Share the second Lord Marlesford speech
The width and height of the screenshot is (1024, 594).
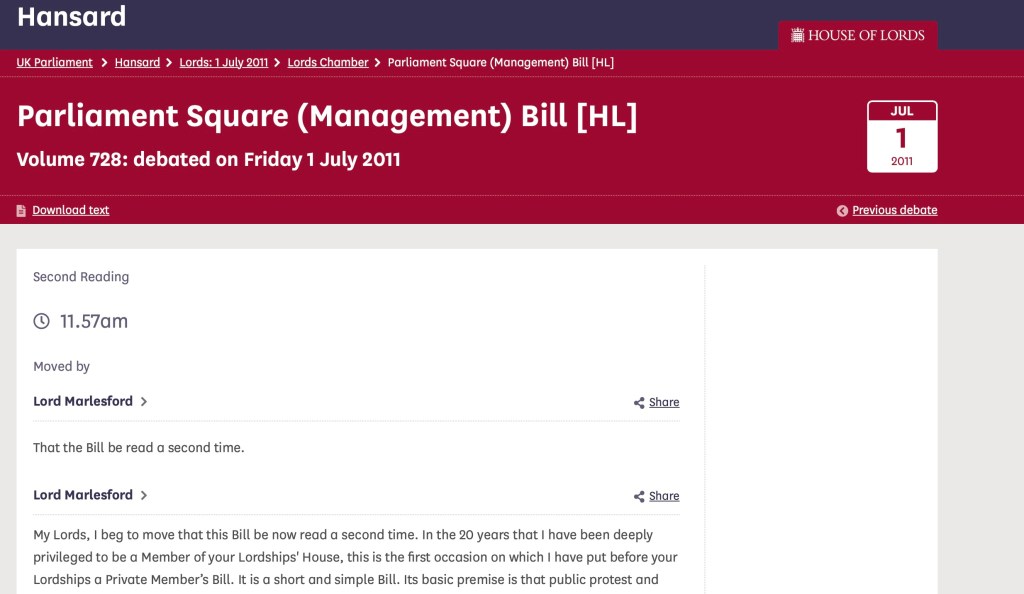pyautogui.click(x=663, y=496)
